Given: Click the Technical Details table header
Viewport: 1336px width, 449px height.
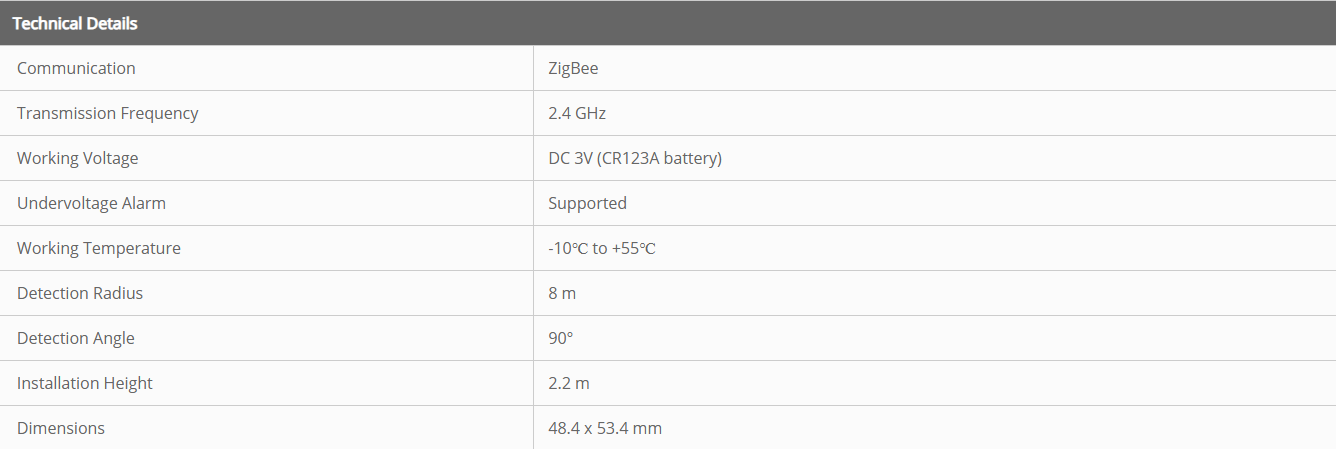Looking at the screenshot, I should coord(75,23).
